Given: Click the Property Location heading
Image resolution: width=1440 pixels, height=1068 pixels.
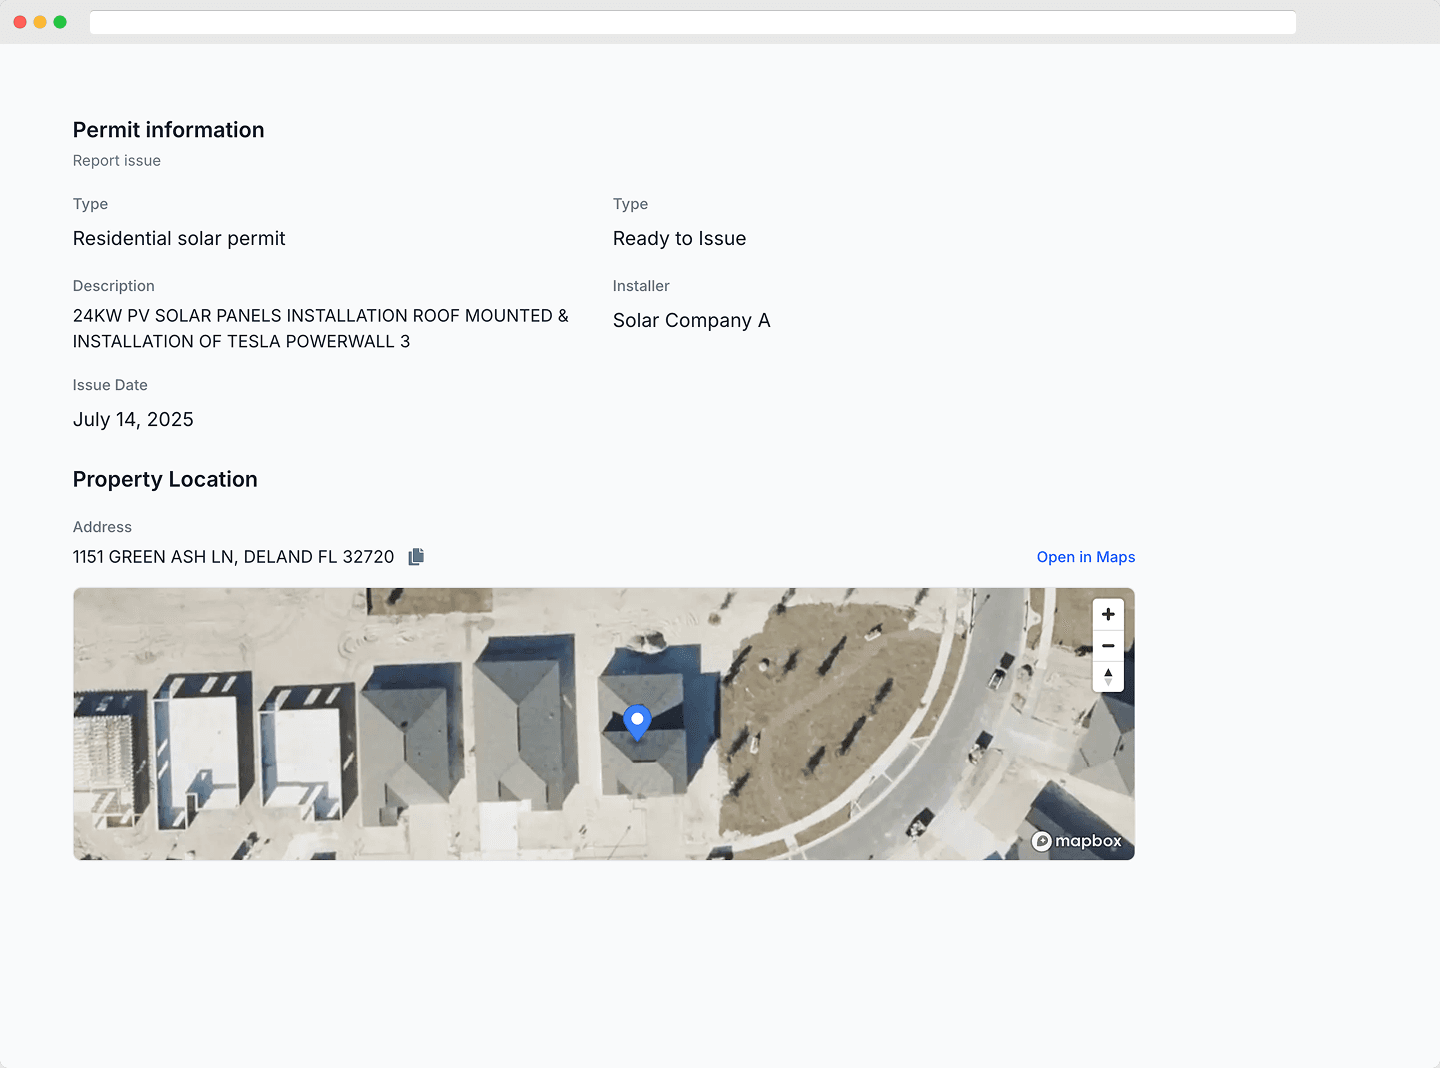Looking at the screenshot, I should point(165,480).
